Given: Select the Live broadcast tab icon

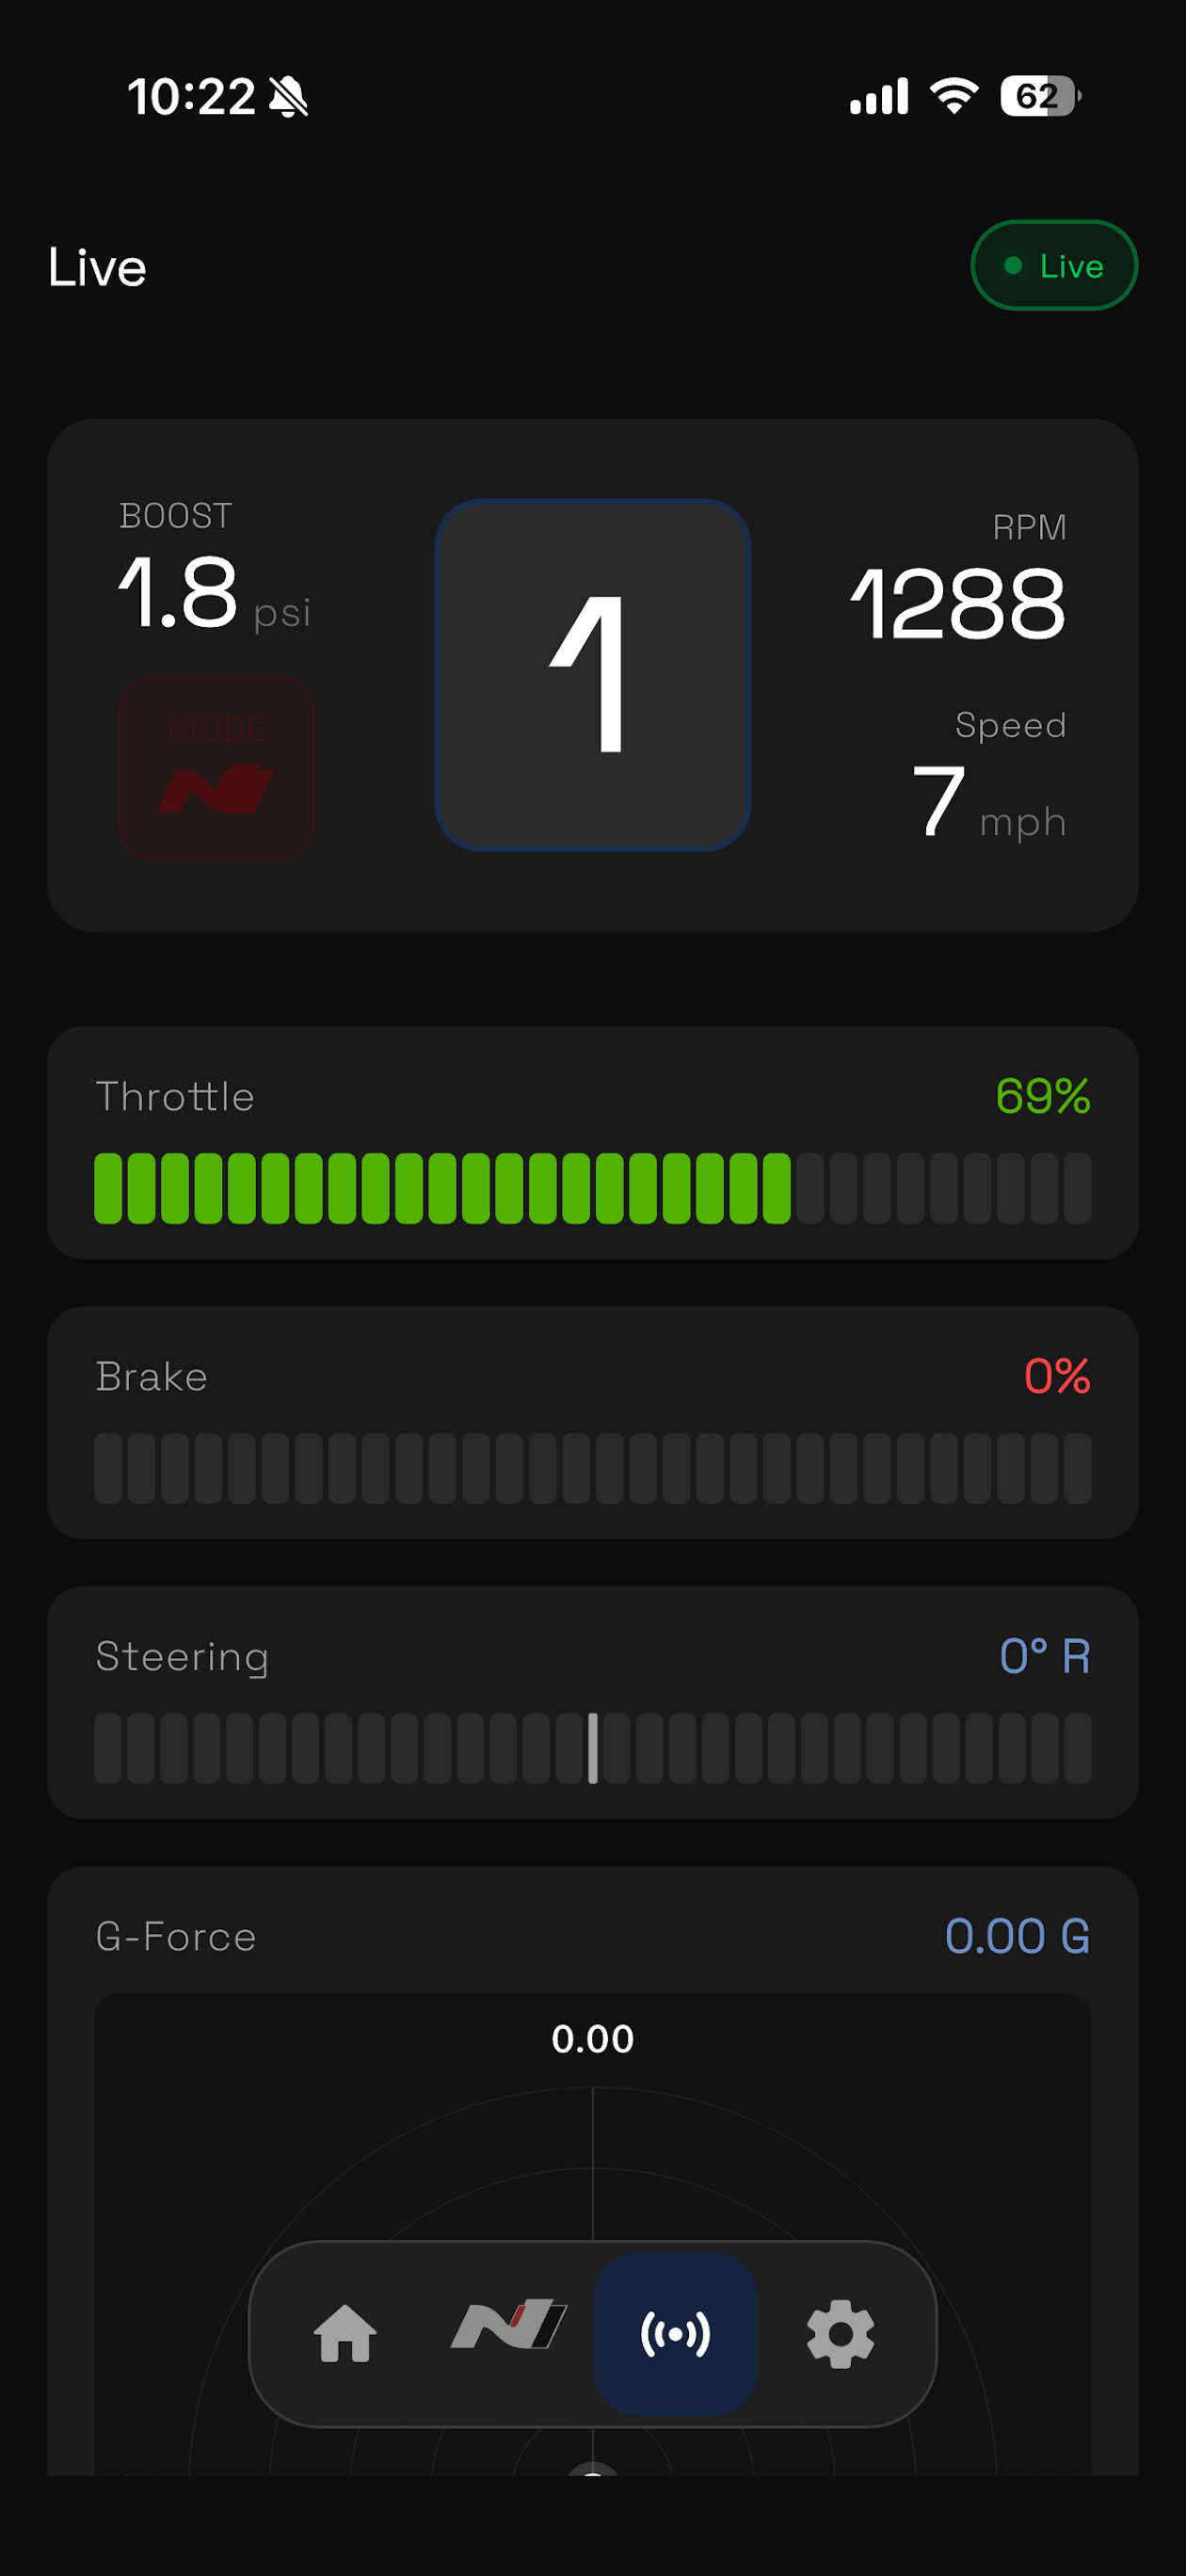Looking at the screenshot, I should (675, 2334).
